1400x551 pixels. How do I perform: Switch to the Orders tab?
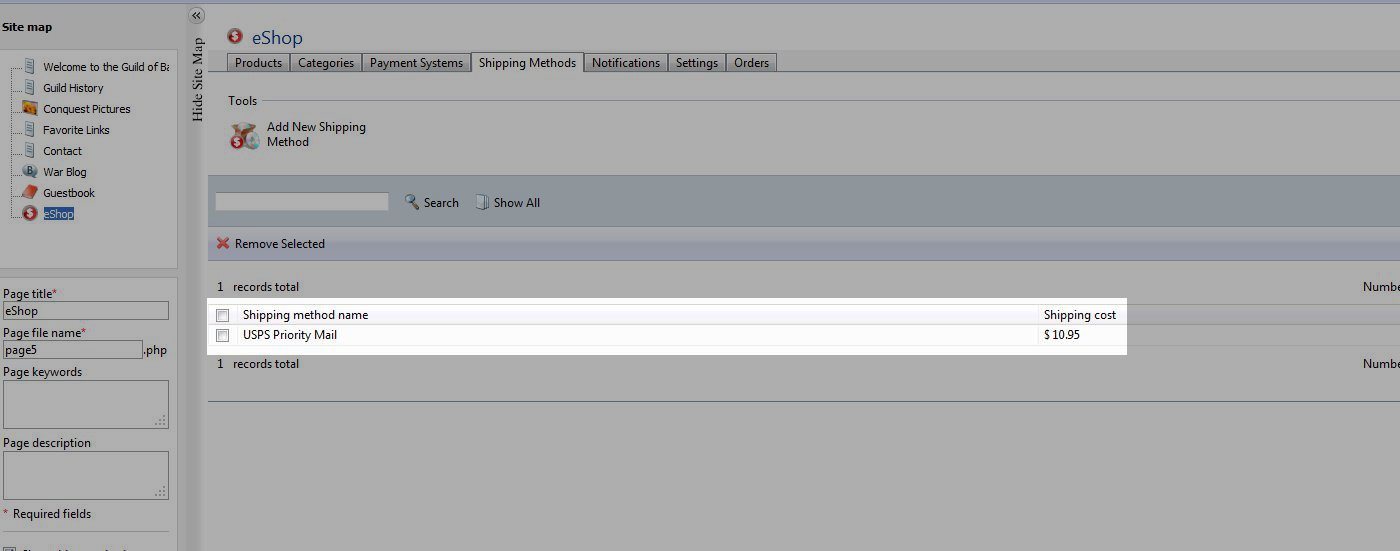752,62
